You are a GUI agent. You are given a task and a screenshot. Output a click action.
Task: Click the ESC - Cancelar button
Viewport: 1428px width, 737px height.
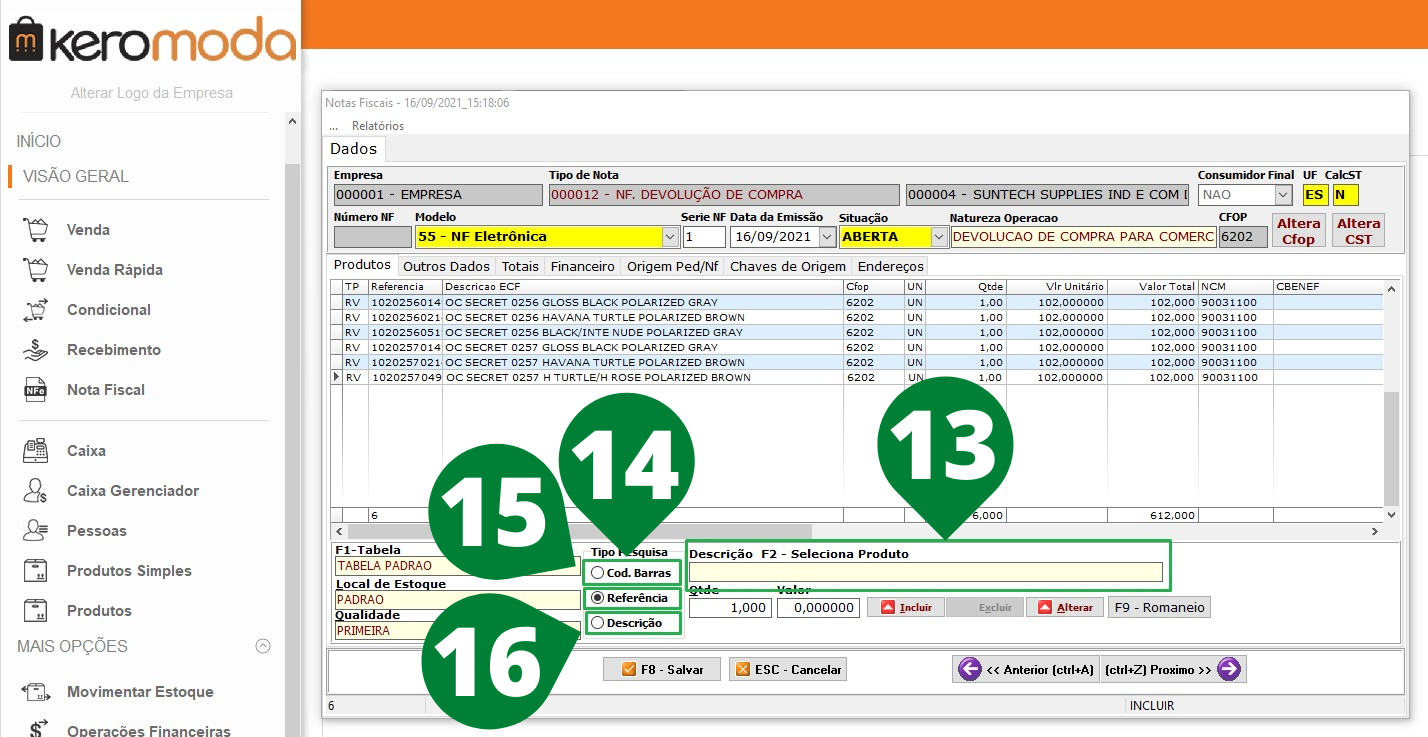click(789, 669)
